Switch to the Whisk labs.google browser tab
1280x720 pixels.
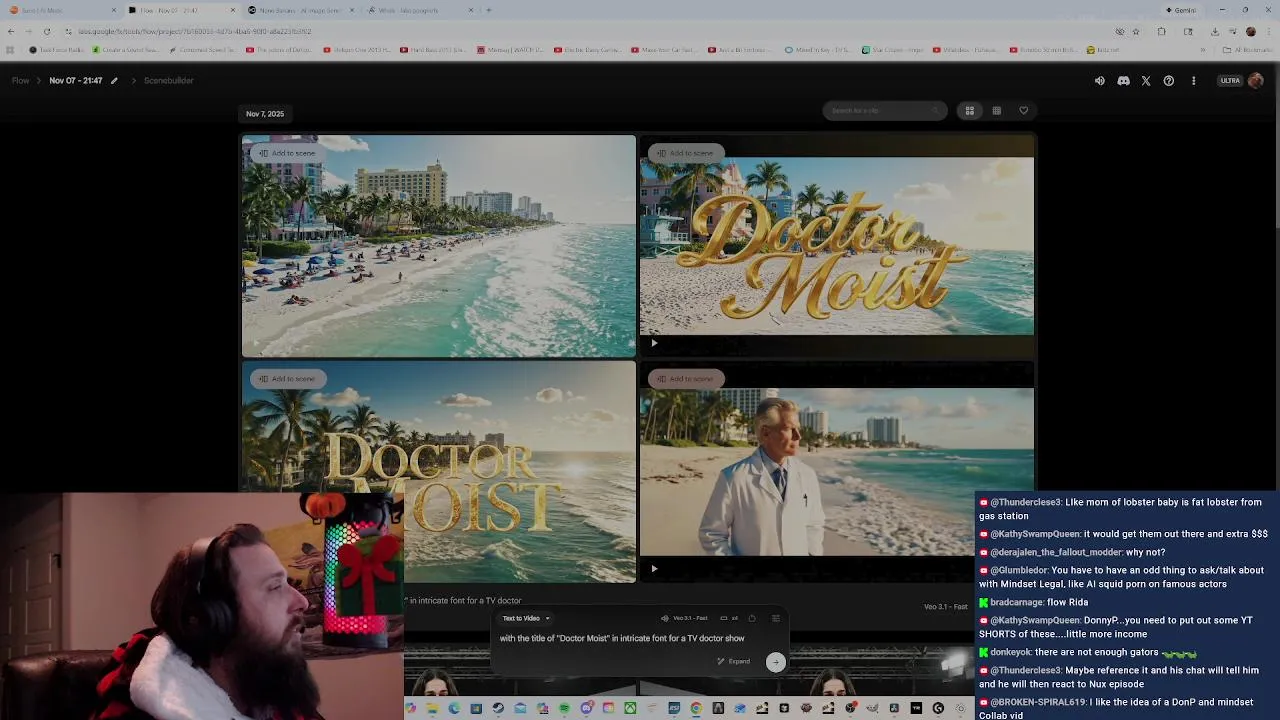420,10
